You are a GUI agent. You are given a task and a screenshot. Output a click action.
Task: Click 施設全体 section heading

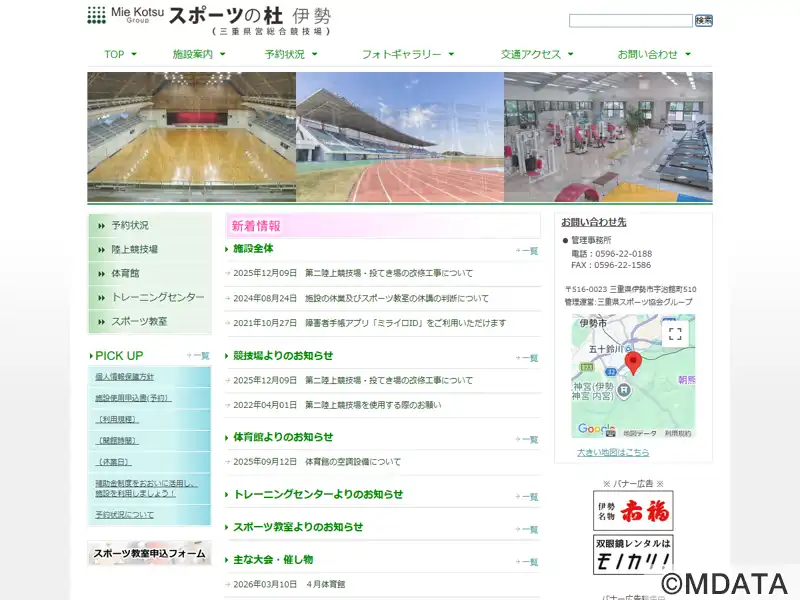point(253,248)
